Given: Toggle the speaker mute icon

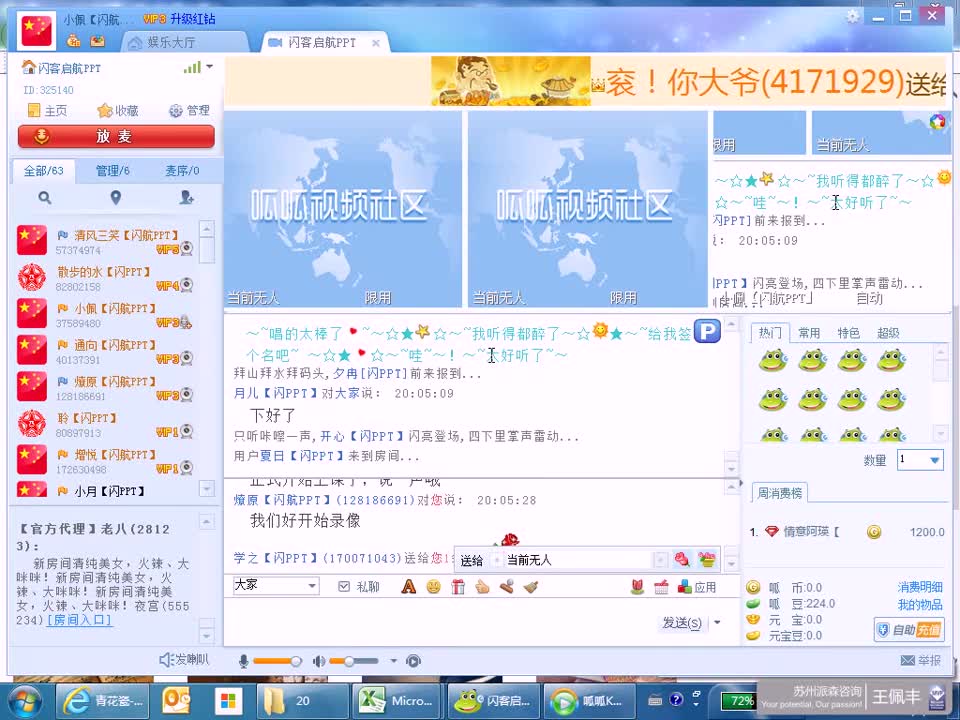Looking at the screenshot, I should pos(319,661).
